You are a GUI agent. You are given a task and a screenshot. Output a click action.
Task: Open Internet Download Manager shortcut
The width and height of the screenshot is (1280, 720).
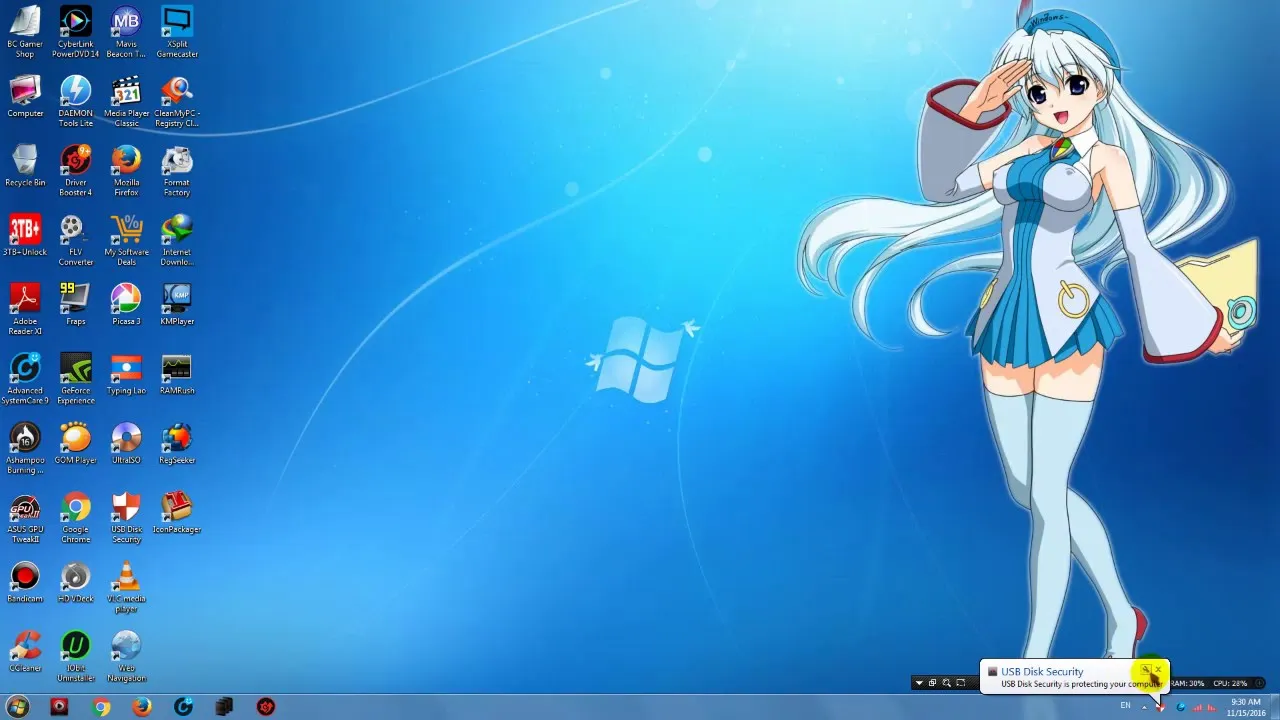point(177,239)
